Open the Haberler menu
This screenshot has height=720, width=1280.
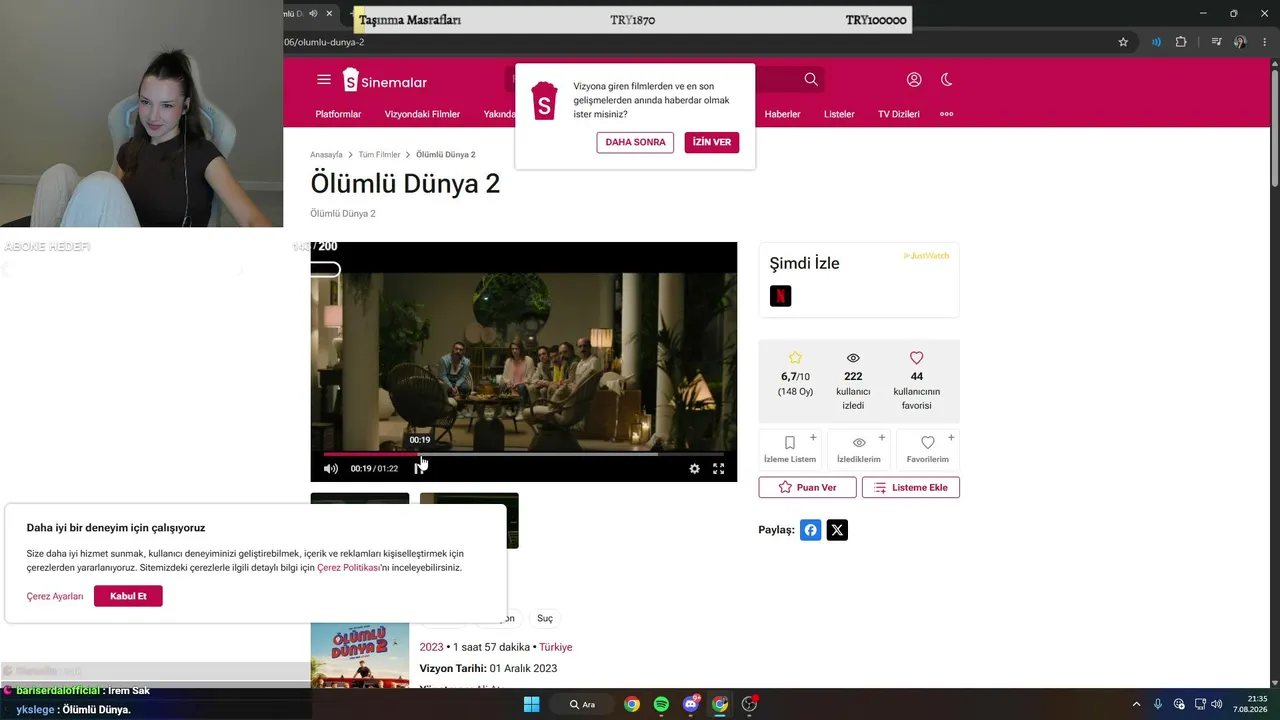pyautogui.click(x=782, y=114)
